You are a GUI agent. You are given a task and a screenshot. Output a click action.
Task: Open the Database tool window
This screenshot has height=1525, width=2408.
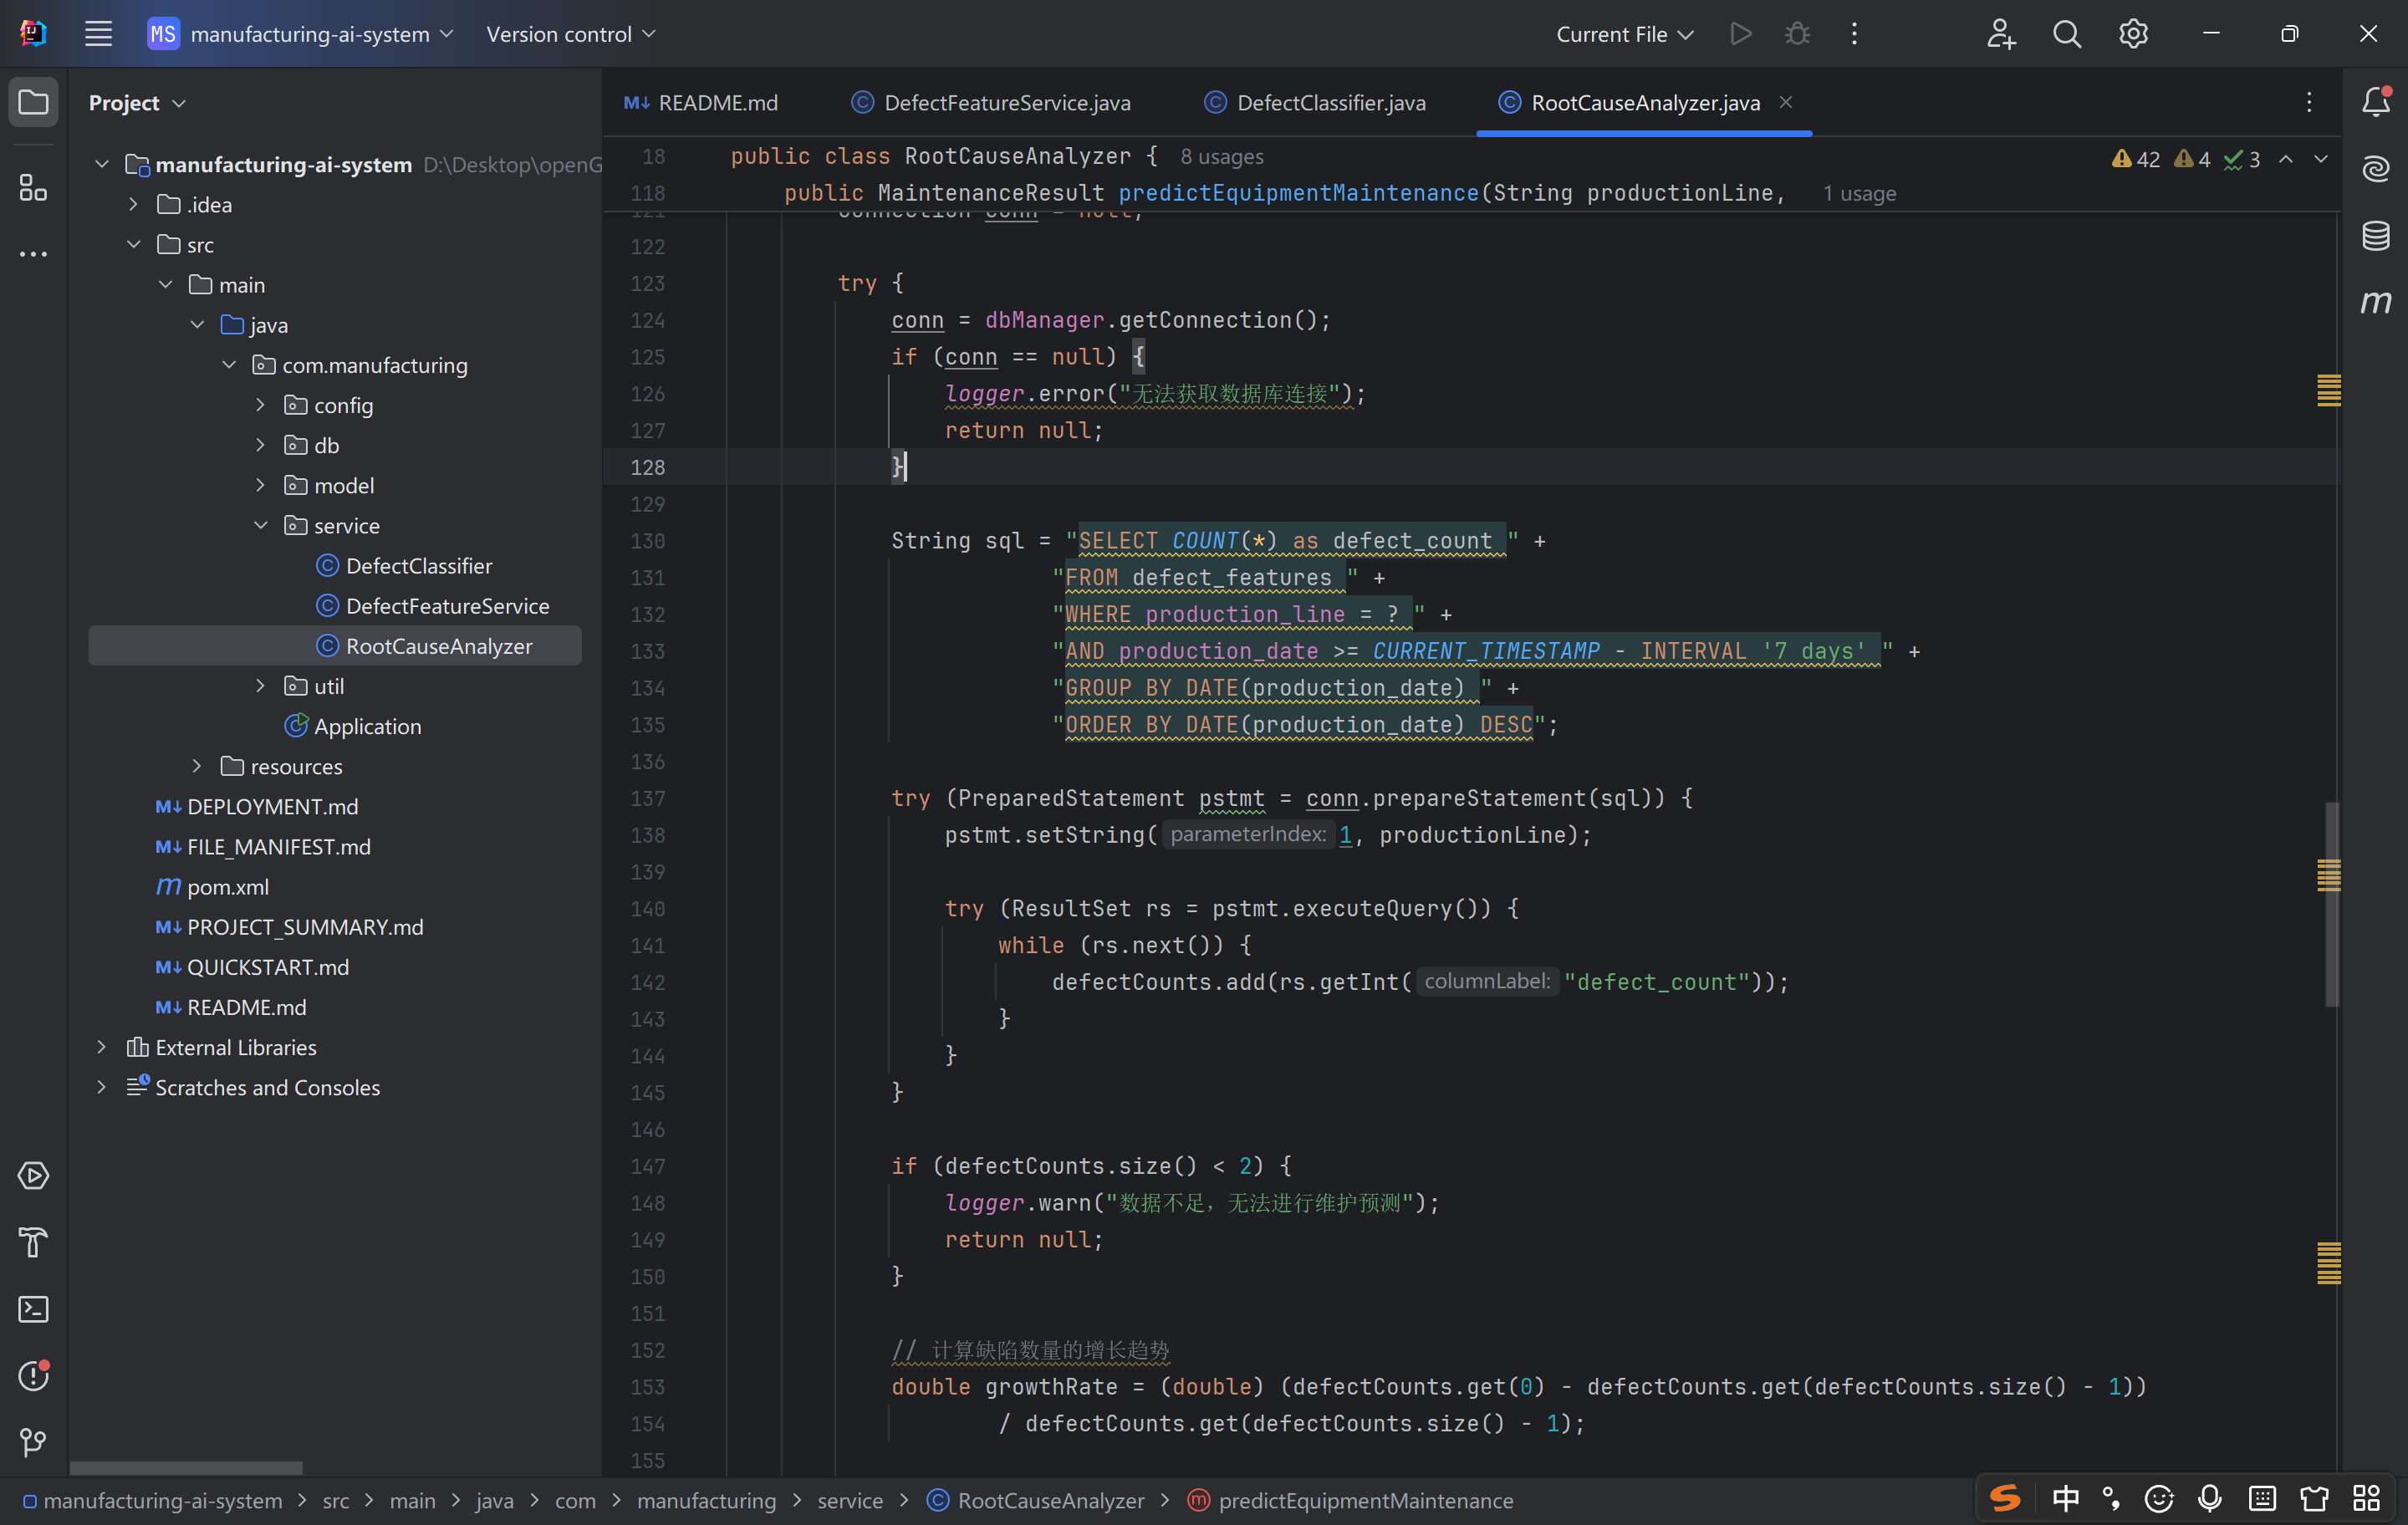pyautogui.click(x=2376, y=235)
